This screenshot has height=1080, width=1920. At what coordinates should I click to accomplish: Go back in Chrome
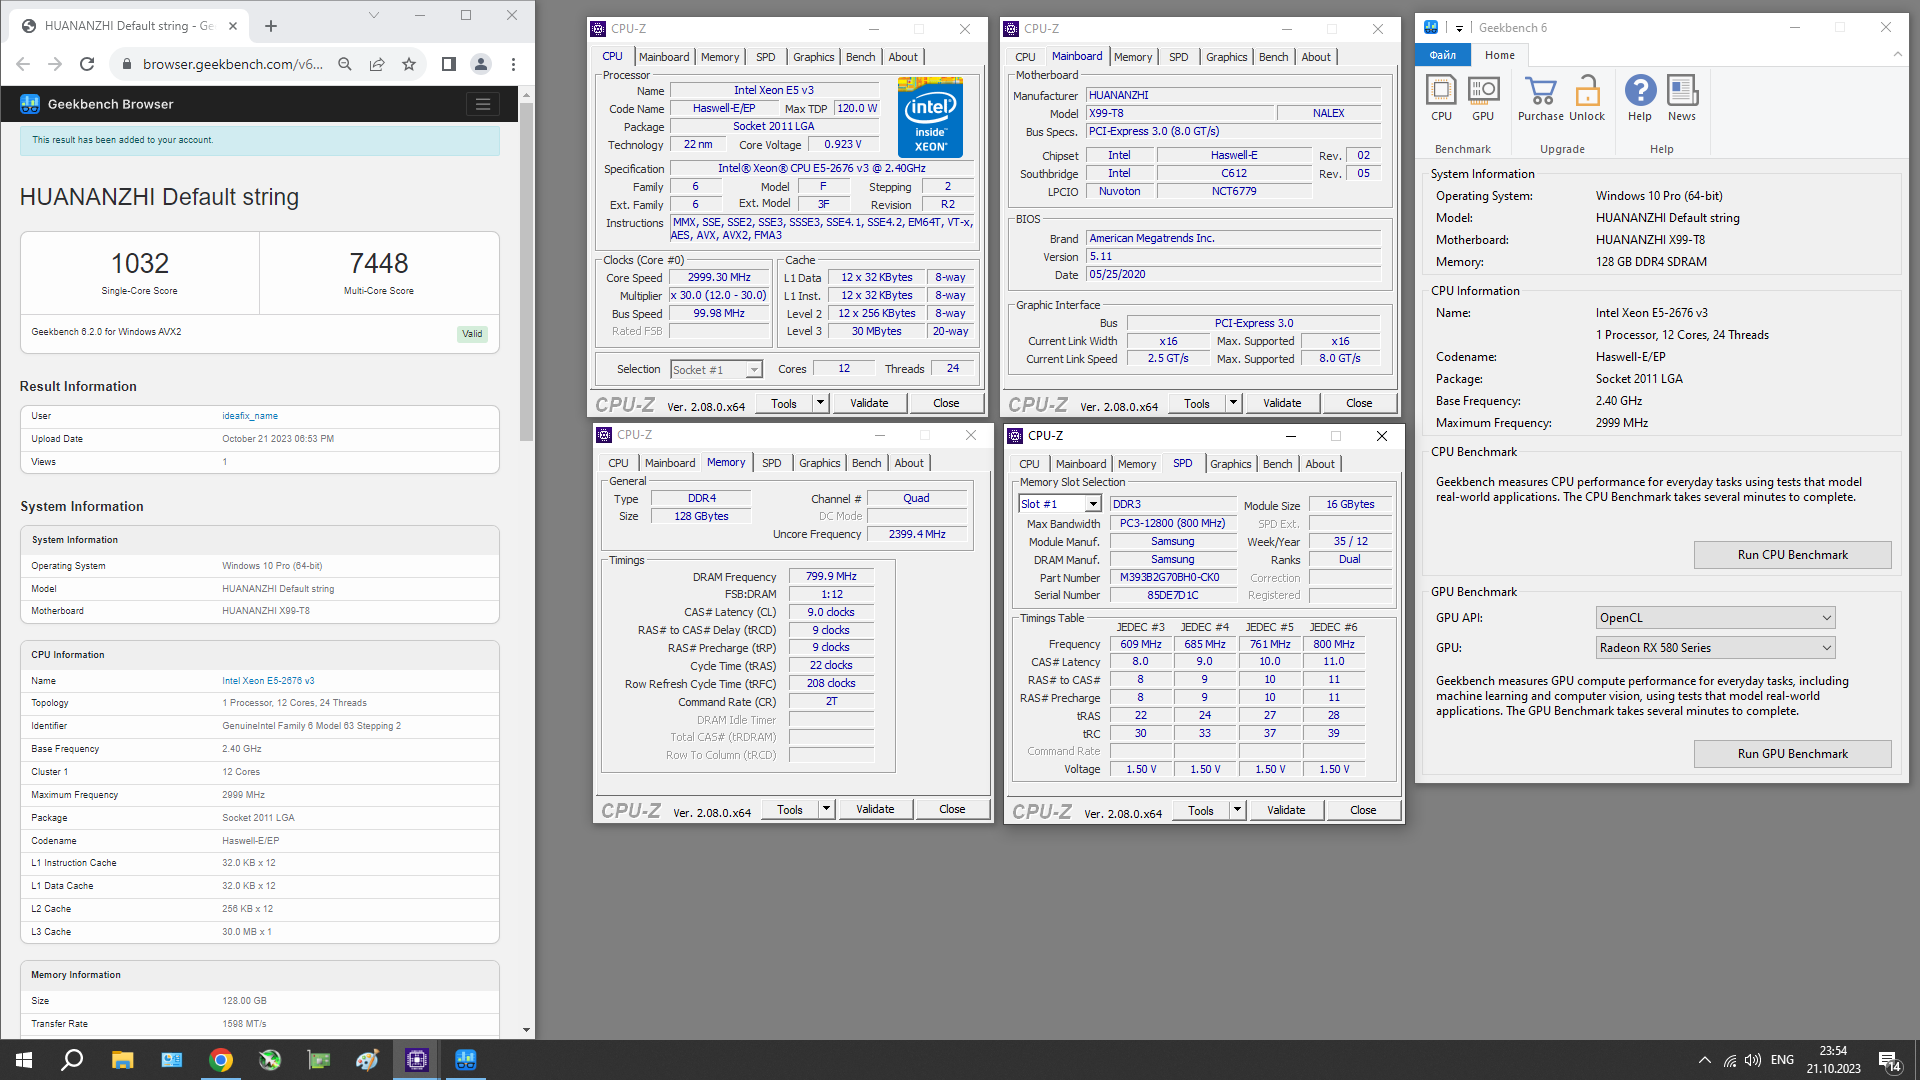23,64
